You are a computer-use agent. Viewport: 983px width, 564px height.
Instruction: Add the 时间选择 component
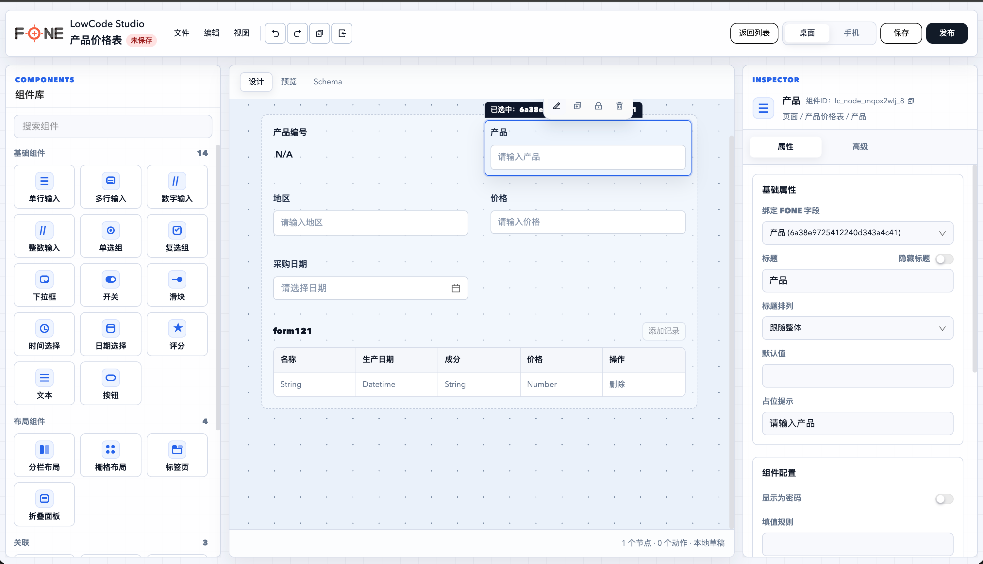coord(45,334)
